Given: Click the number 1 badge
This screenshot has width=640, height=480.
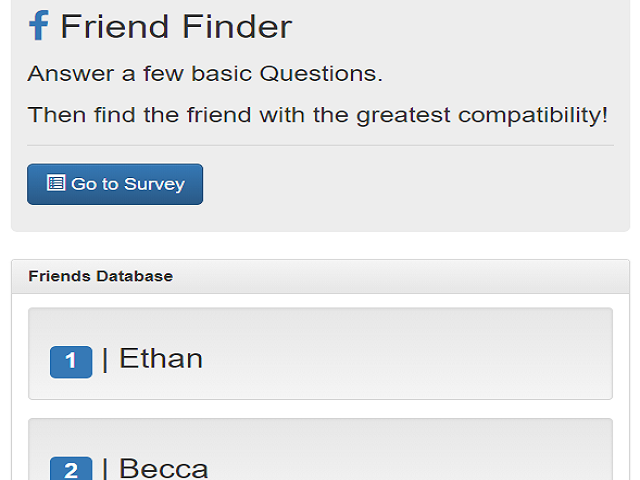Looking at the screenshot, I should [x=71, y=361].
